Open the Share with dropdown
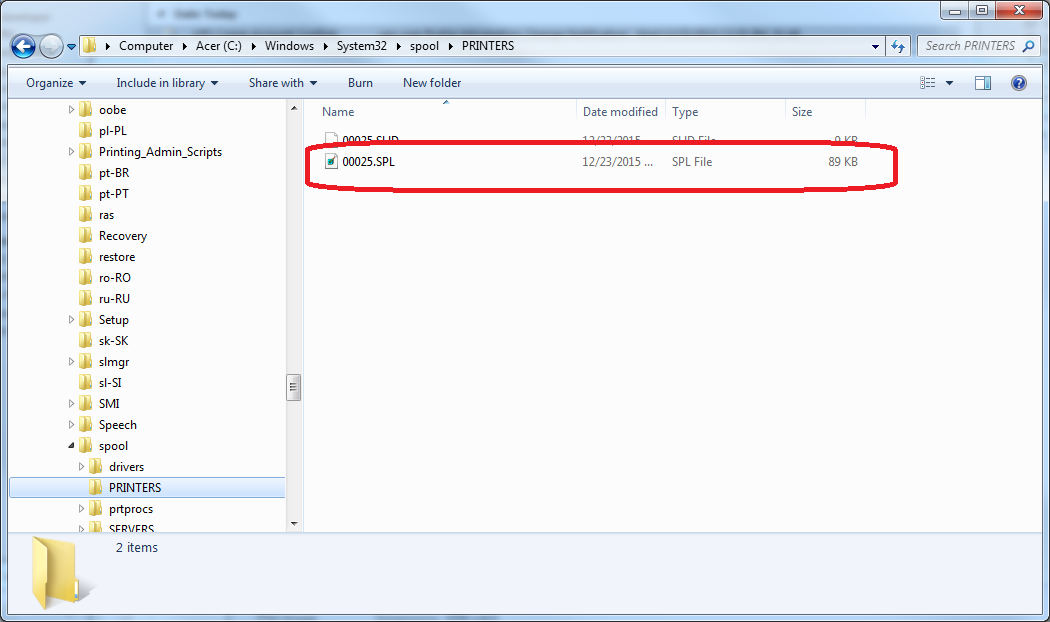The height and width of the screenshot is (622, 1050). click(283, 83)
